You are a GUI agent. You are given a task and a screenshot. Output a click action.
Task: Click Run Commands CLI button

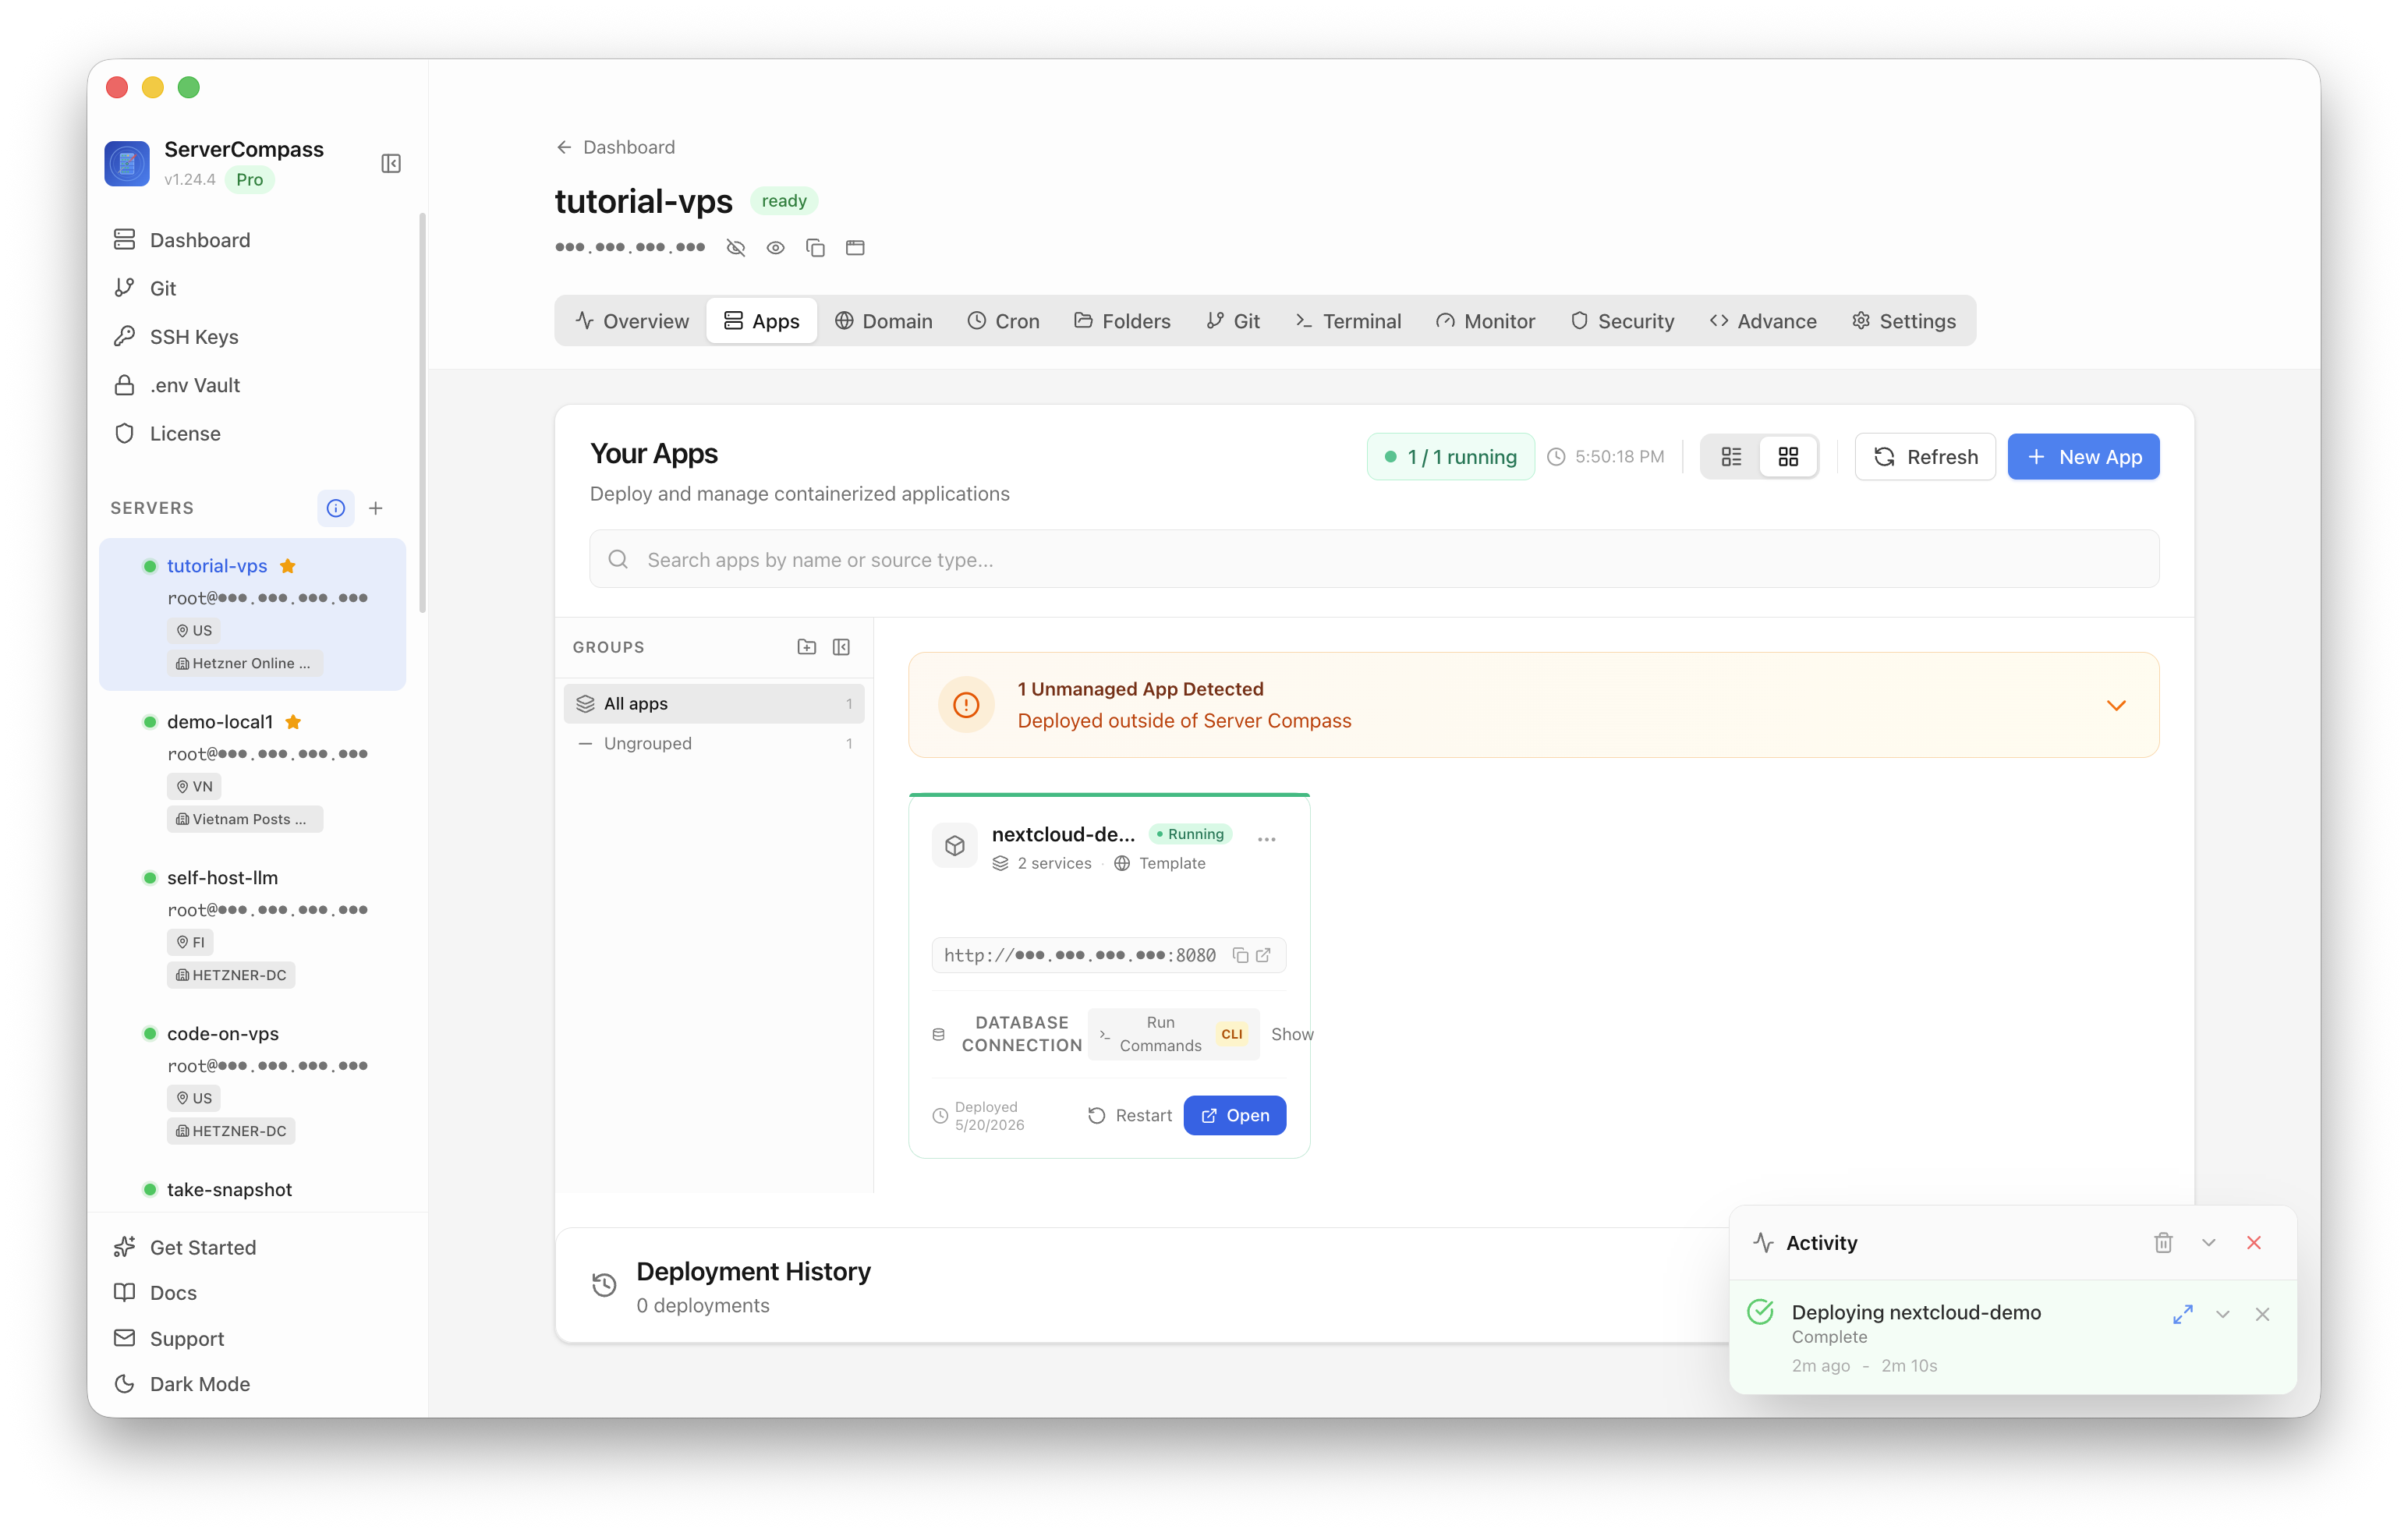pyautogui.click(x=1173, y=1034)
